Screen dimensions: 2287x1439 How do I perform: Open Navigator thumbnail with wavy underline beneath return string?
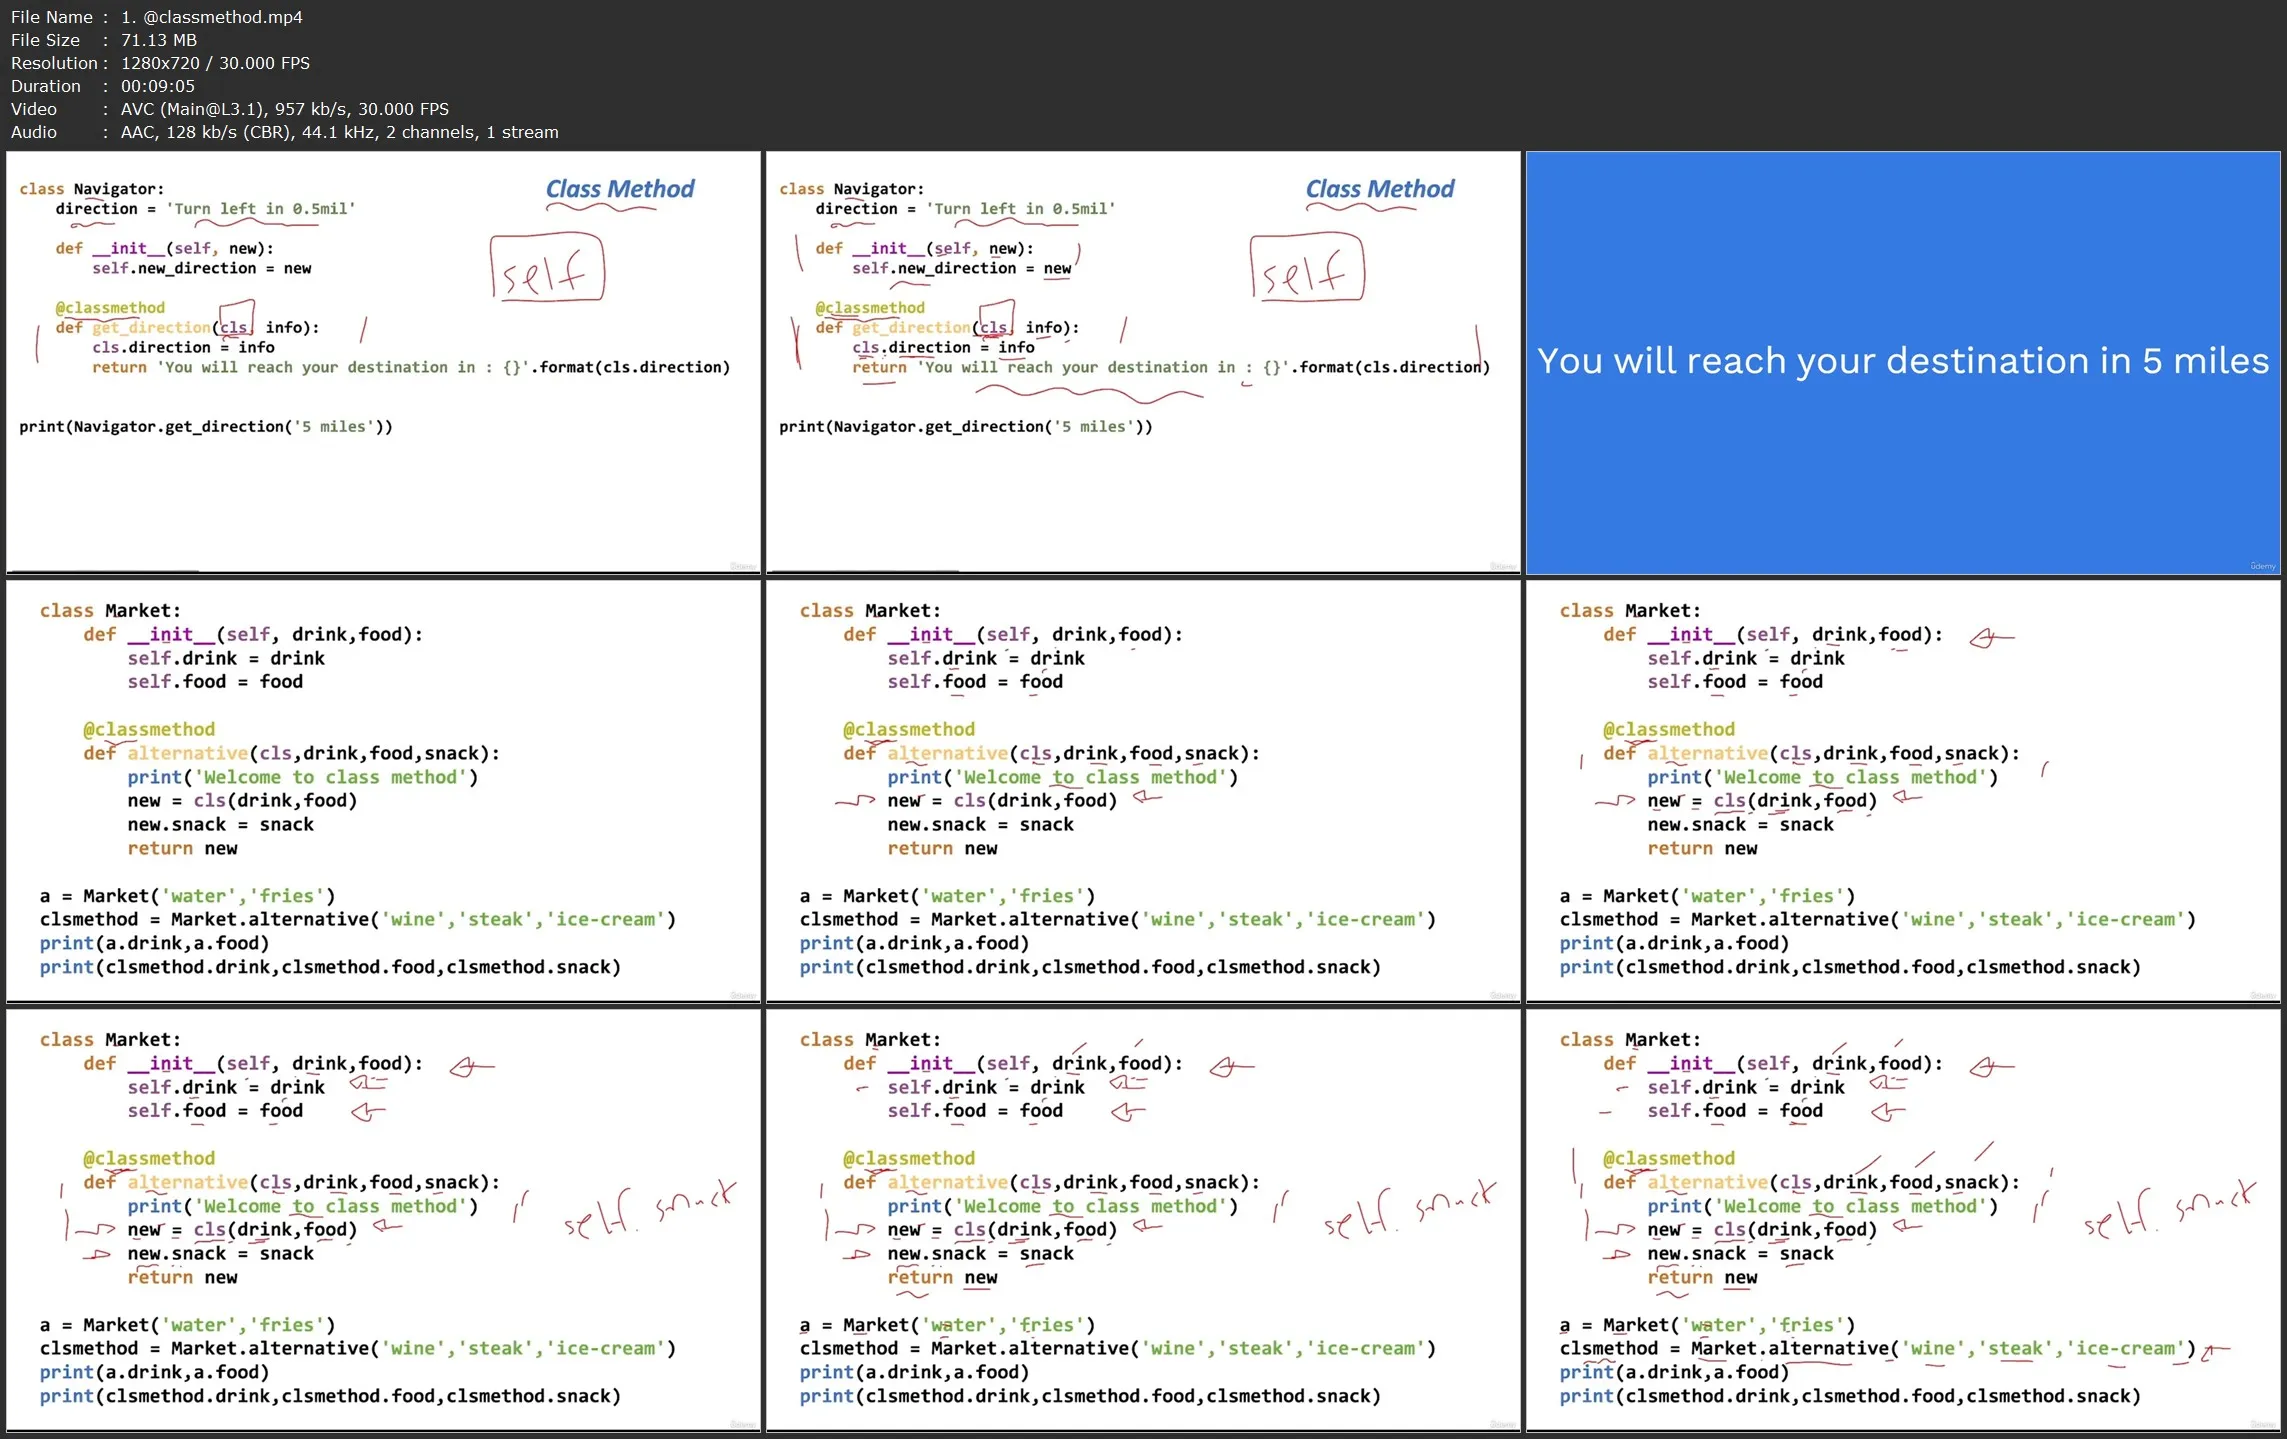click(x=1143, y=362)
